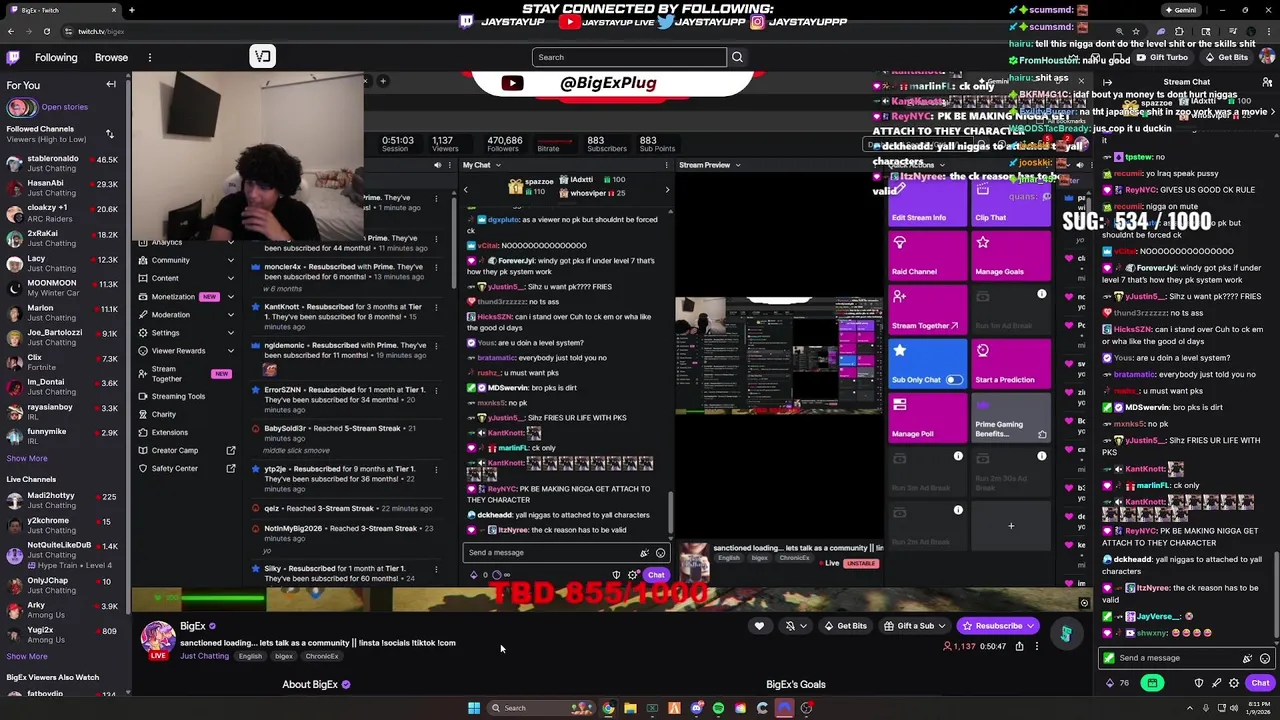Open the Following tab
Screen dimensions: 1280x720
coord(56,57)
